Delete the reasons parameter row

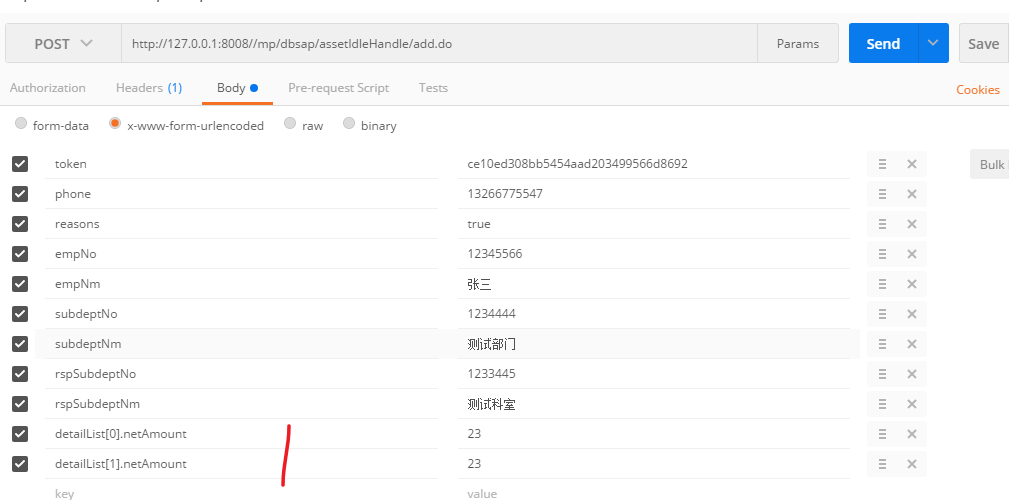point(911,224)
